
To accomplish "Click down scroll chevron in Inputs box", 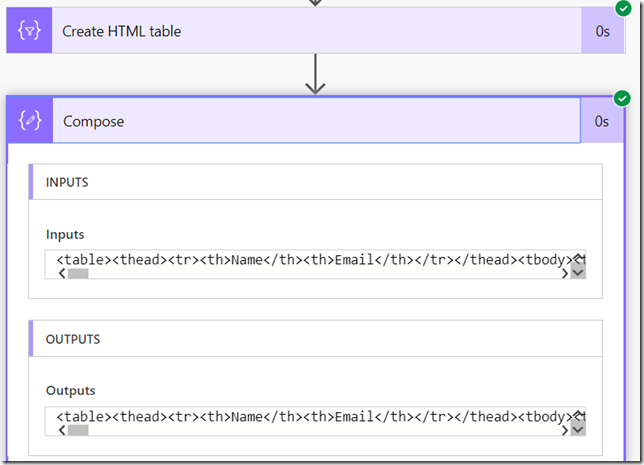I will [x=577, y=273].
